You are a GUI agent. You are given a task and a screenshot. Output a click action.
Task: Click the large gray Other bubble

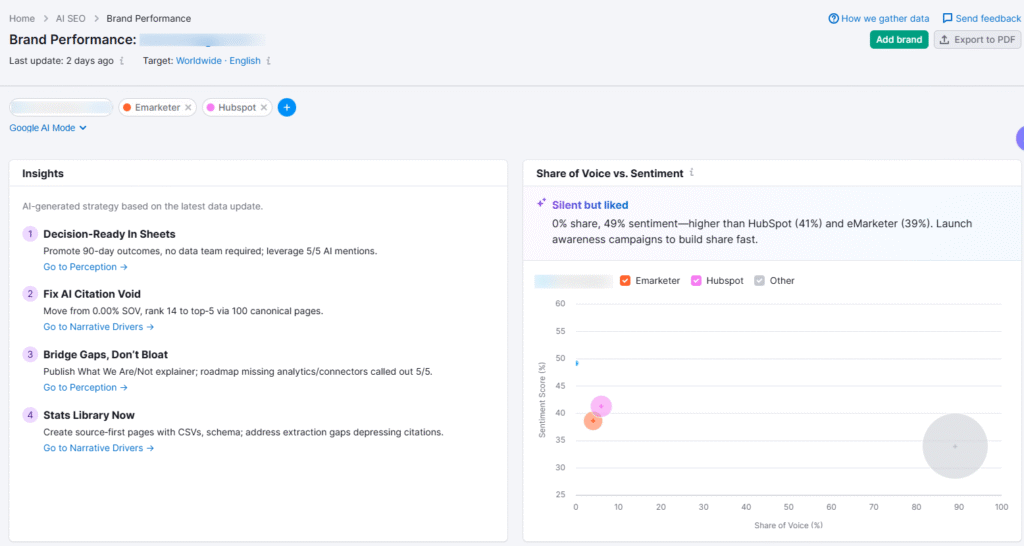click(955, 446)
